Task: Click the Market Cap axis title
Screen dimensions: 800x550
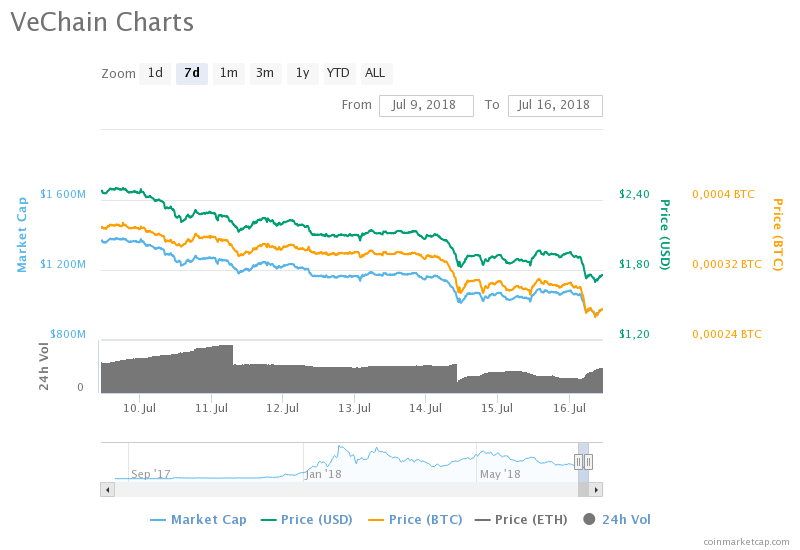Action: coord(22,235)
